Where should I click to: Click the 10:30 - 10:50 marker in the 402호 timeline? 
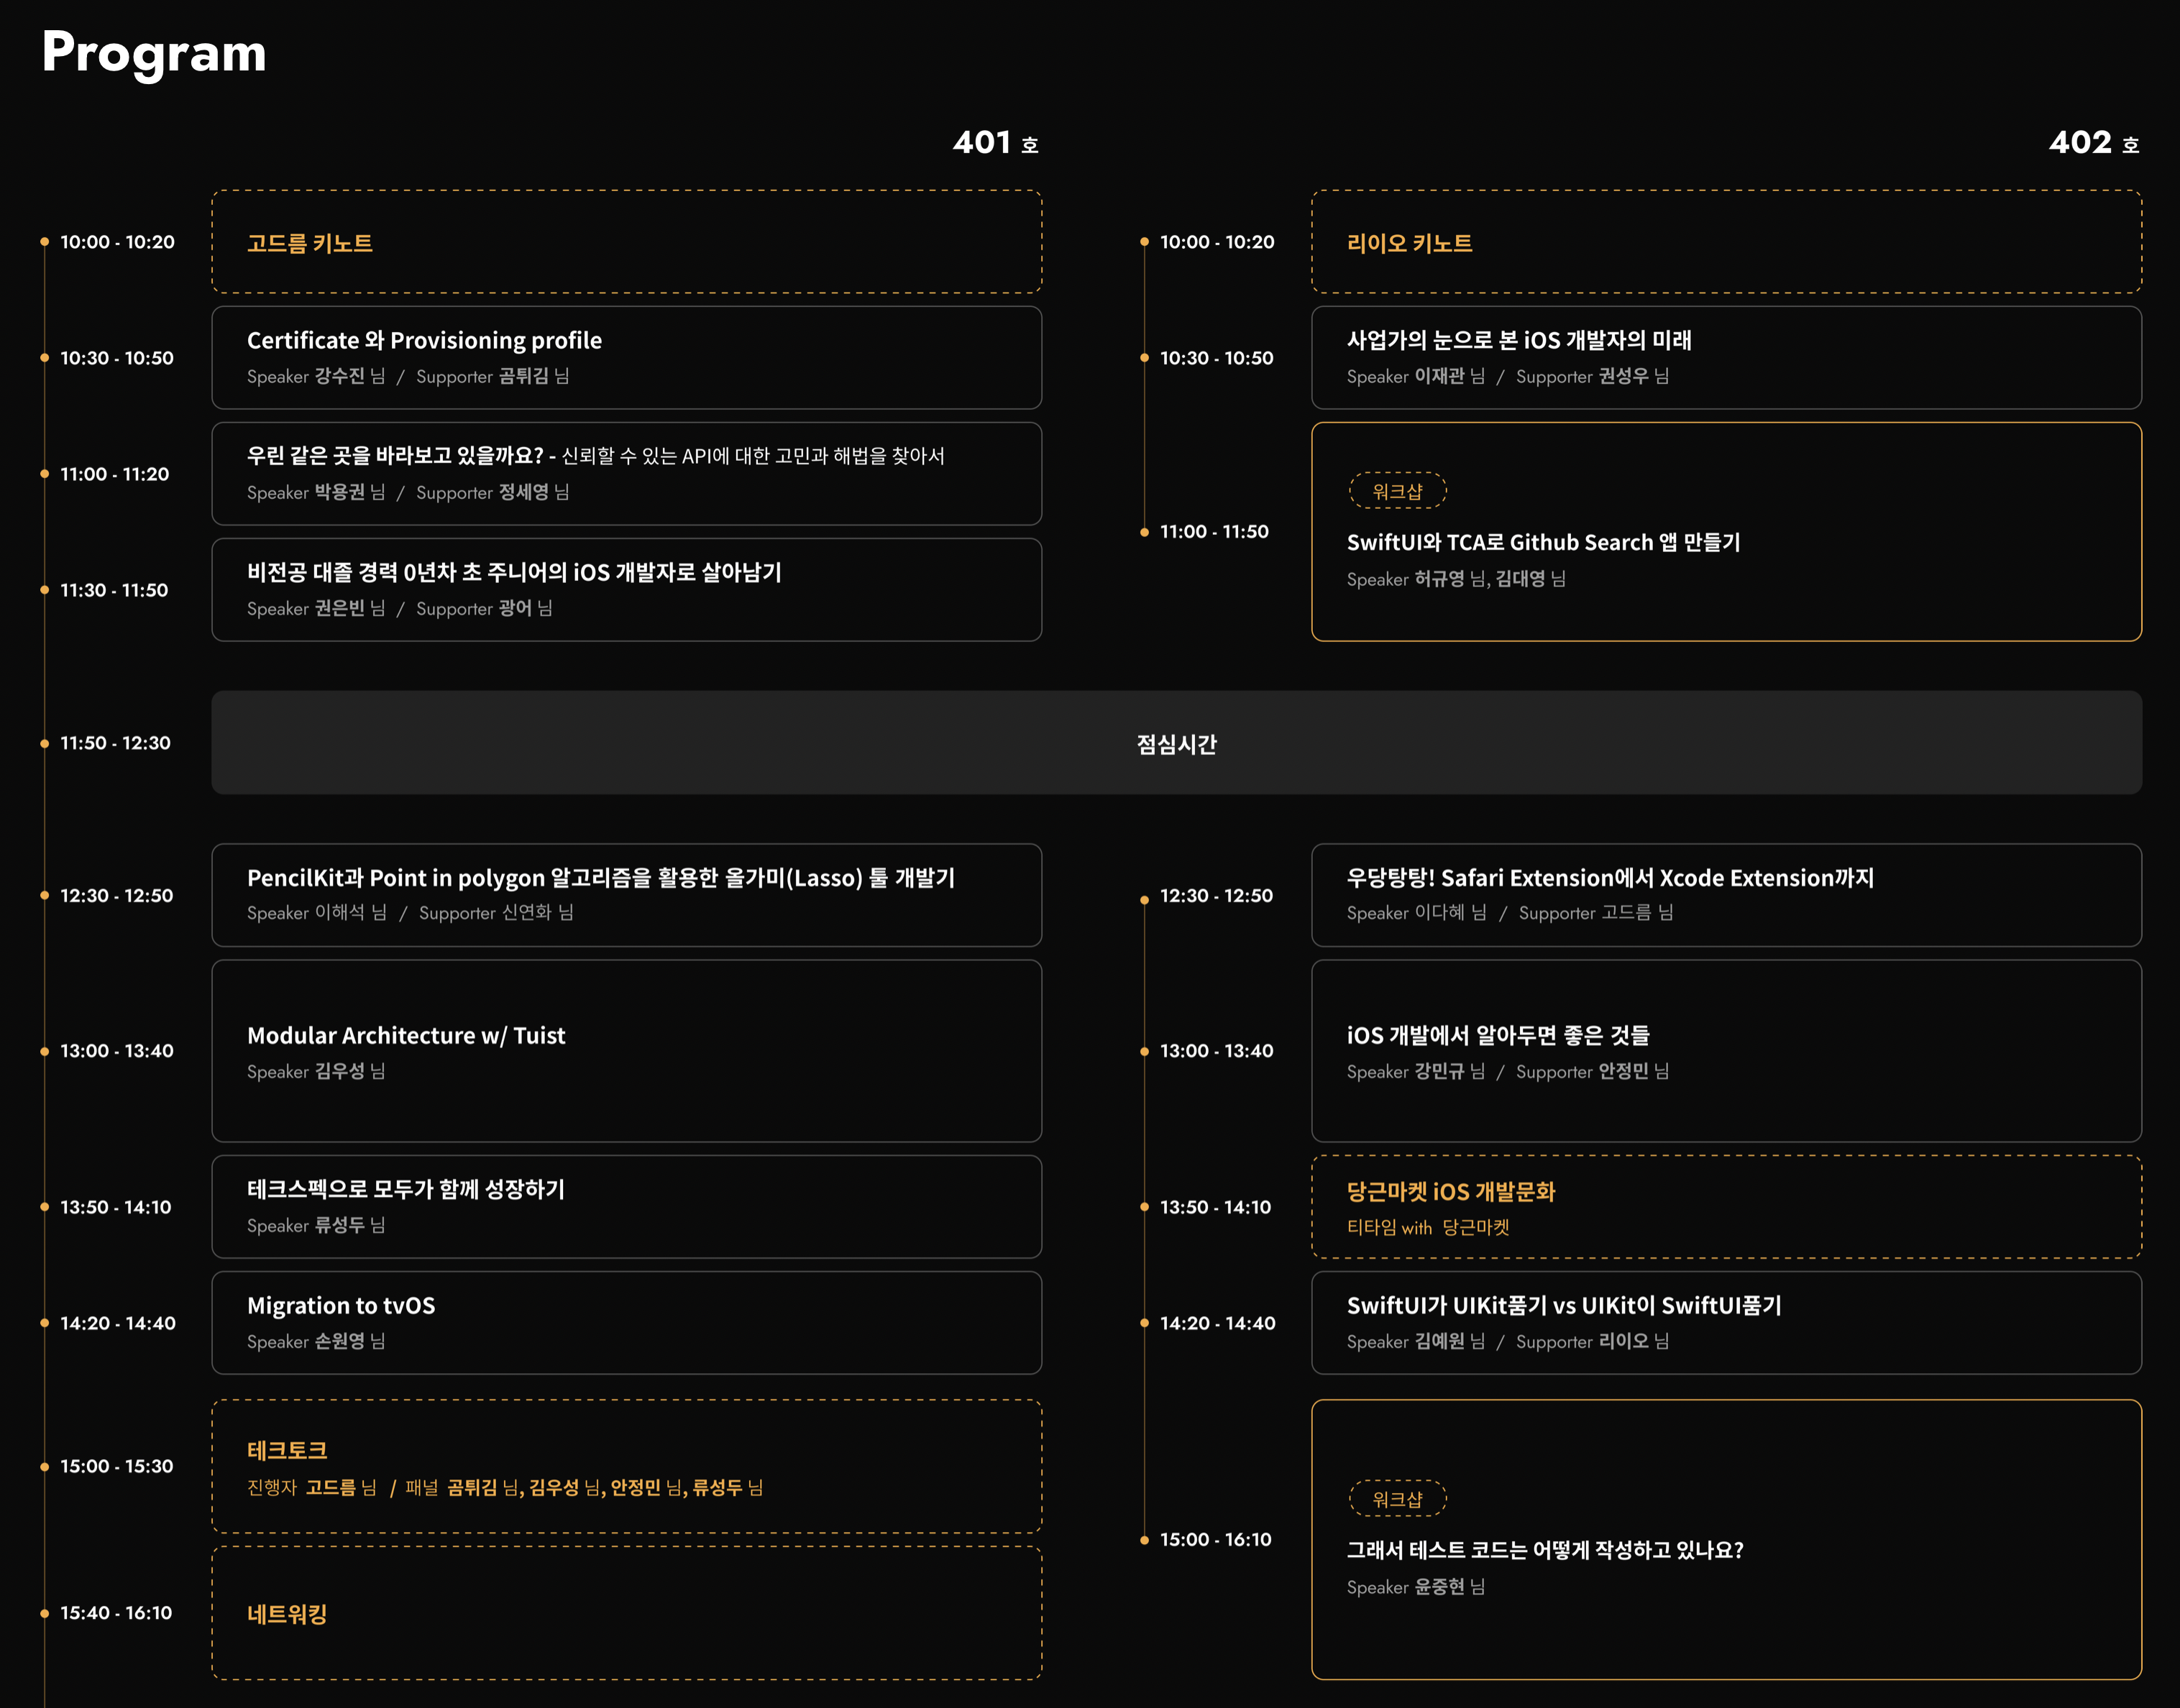click(x=1216, y=358)
